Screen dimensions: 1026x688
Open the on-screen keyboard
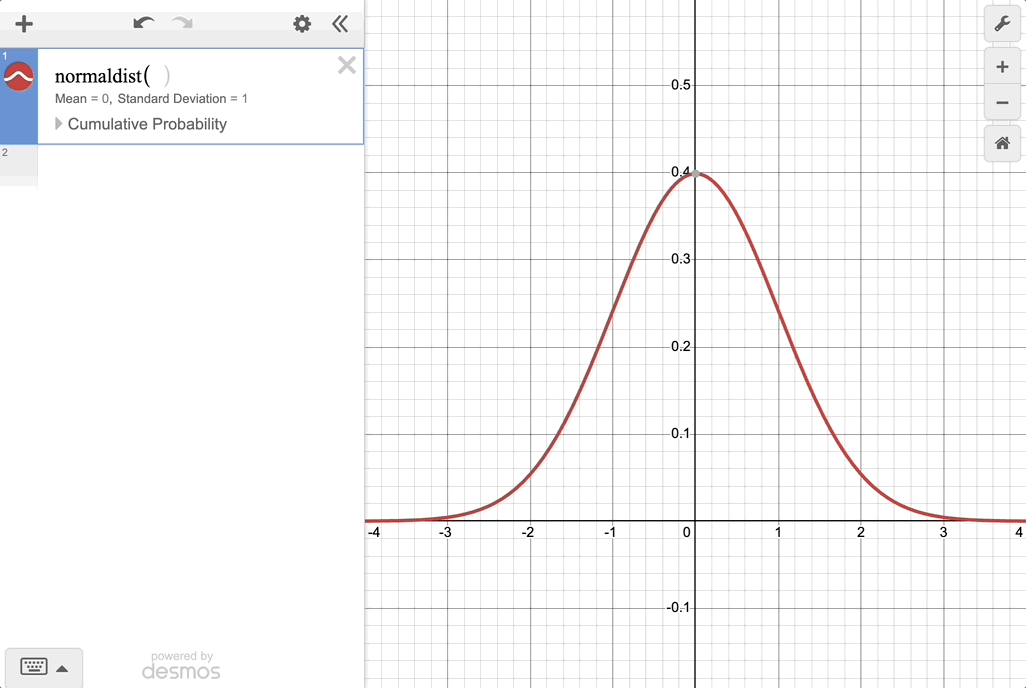click(34, 667)
